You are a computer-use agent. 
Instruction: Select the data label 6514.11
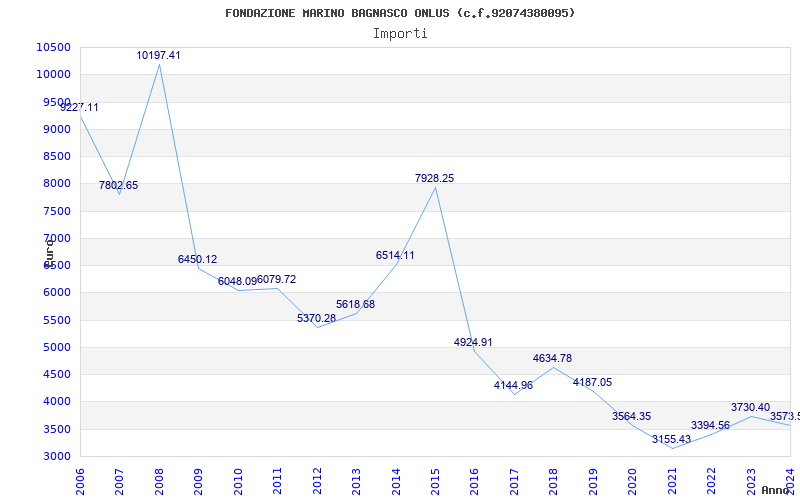click(x=395, y=256)
